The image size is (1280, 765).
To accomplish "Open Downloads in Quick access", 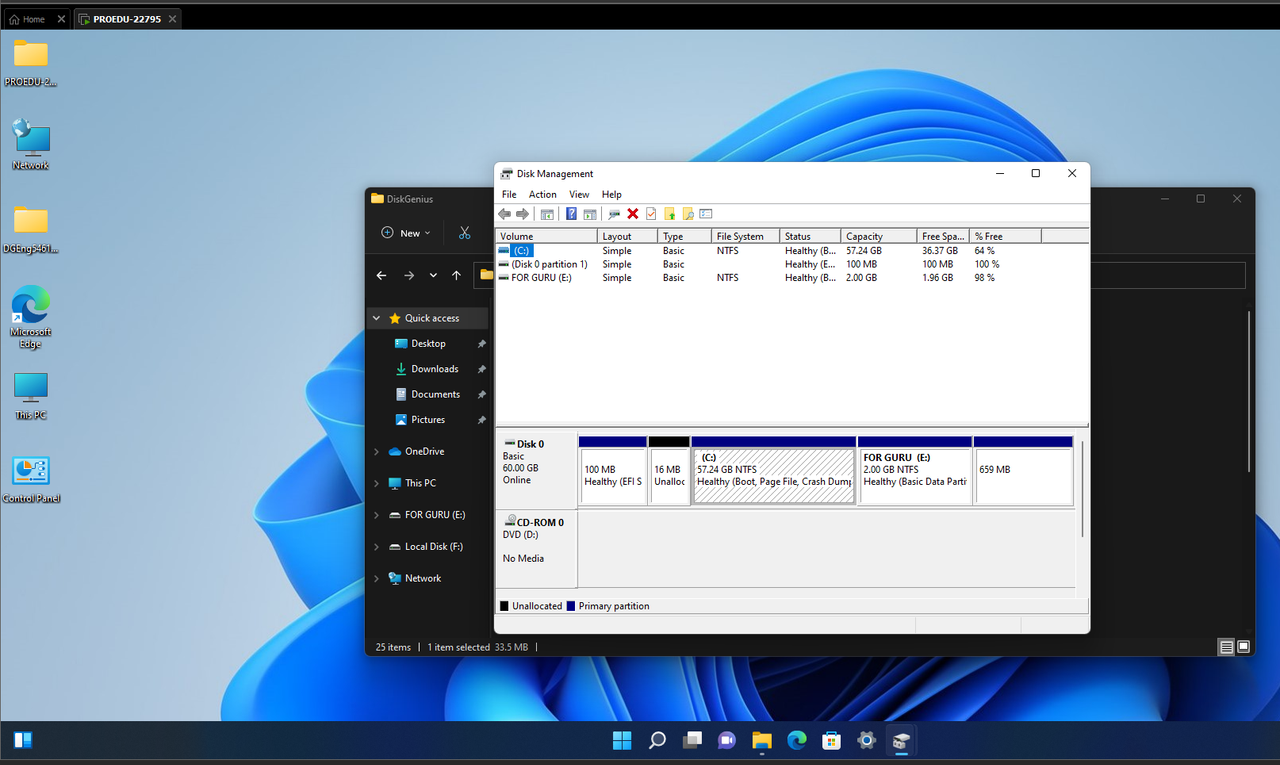I will click(x=434, y=369).
